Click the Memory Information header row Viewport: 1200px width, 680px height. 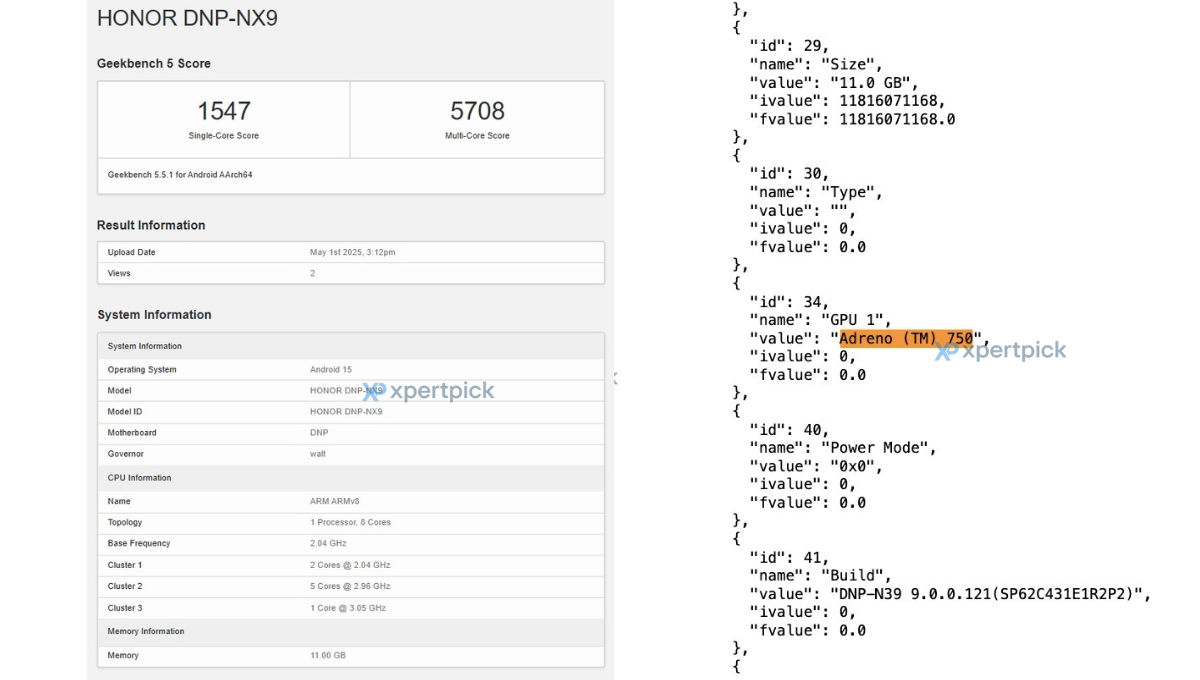351,632
